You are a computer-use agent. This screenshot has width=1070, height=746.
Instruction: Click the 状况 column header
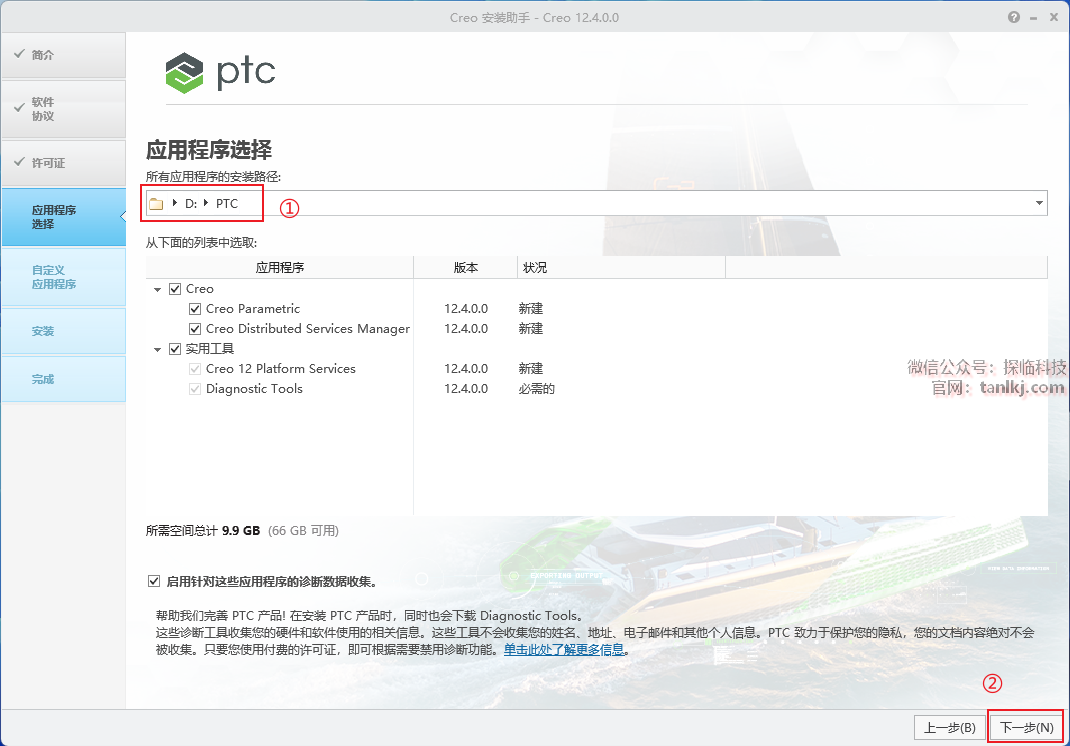click(621, 268)
